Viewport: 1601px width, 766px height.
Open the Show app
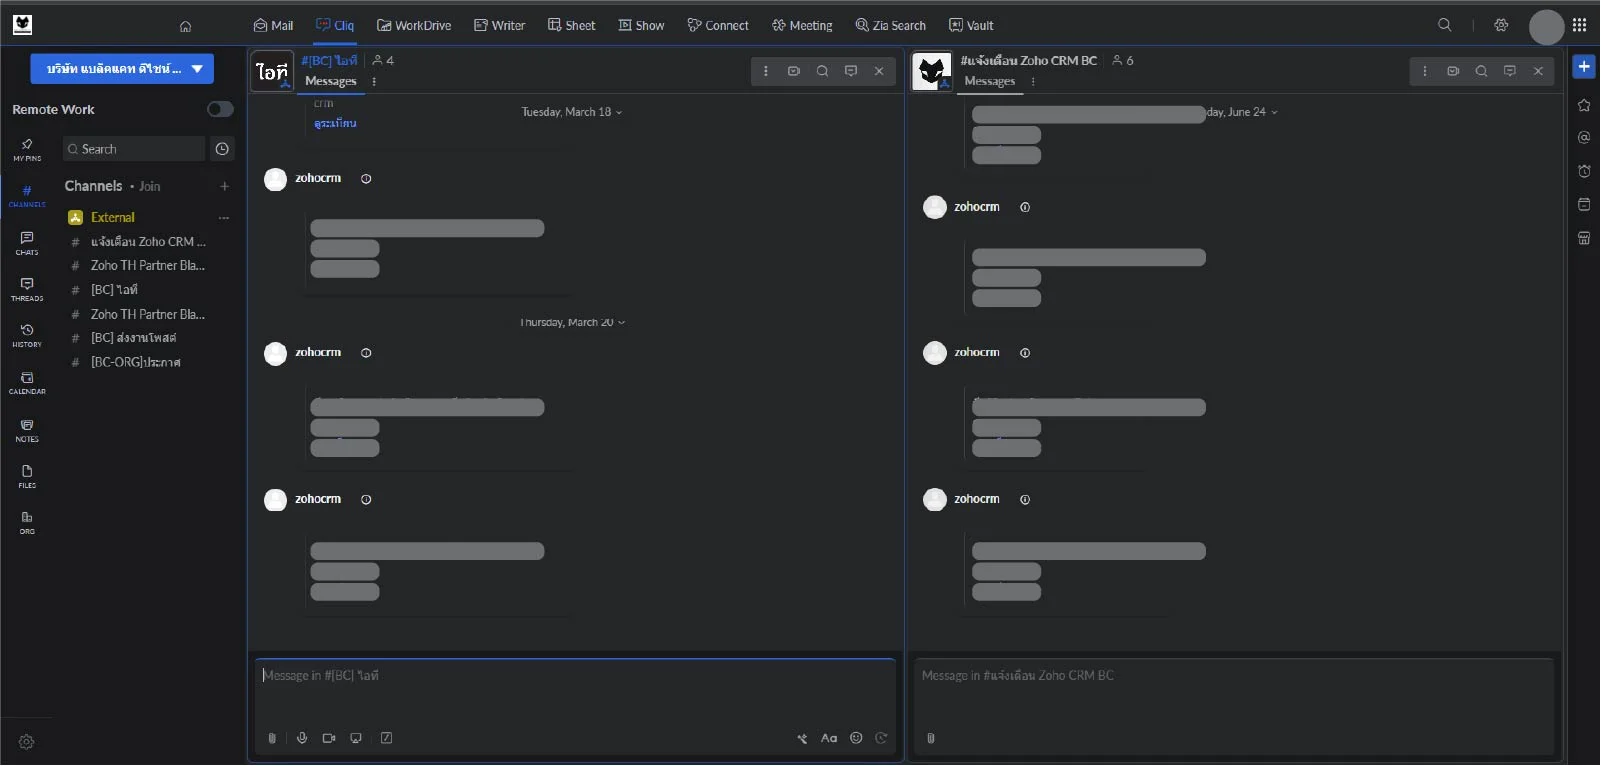[x=641, y=25]
